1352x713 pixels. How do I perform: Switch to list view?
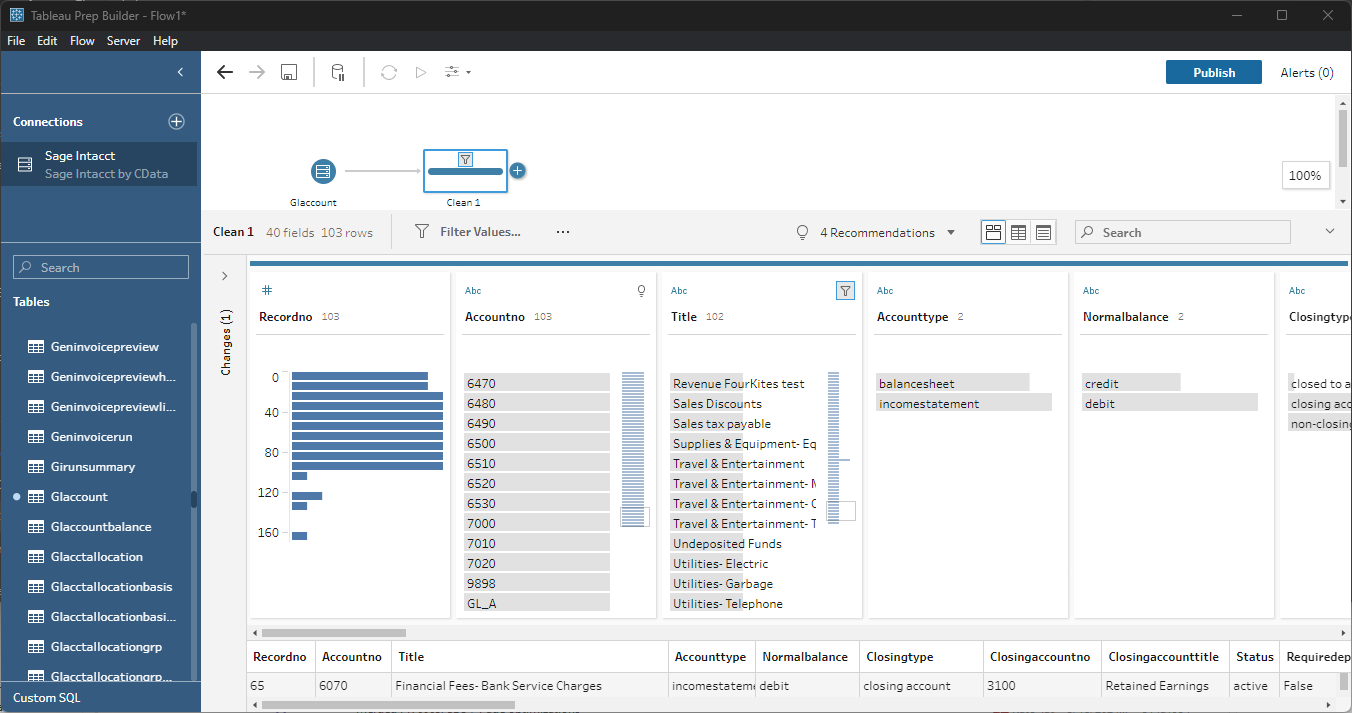(x=1043, y=232)
